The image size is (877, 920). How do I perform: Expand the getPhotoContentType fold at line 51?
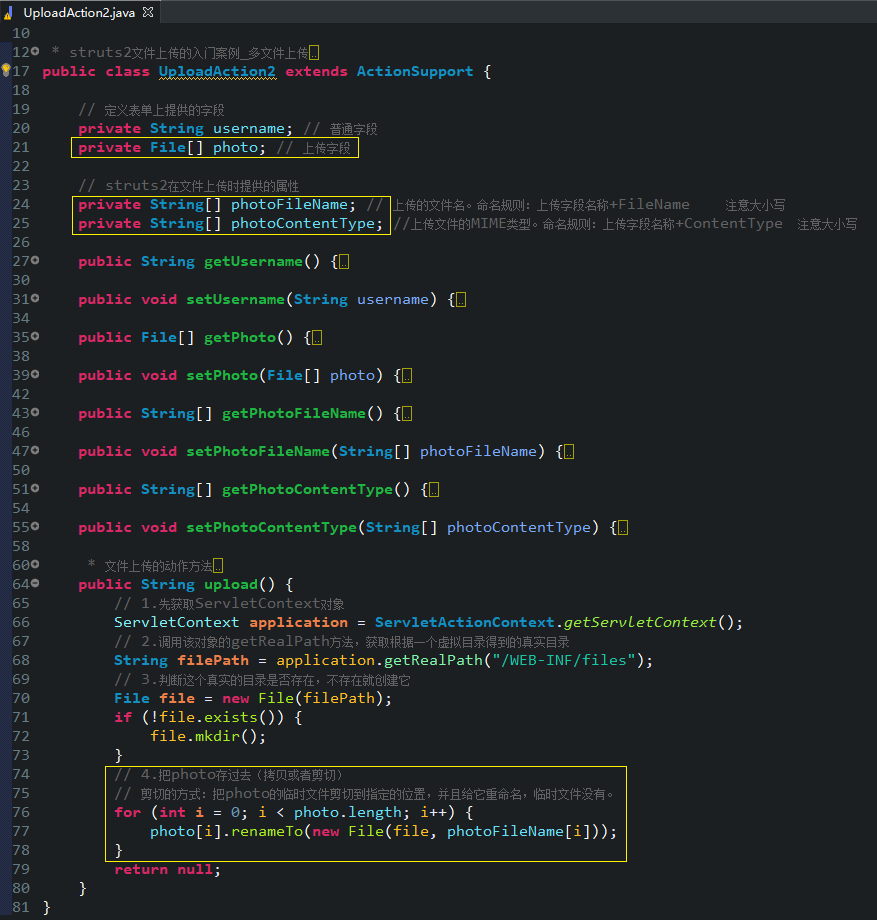point(35,488)
